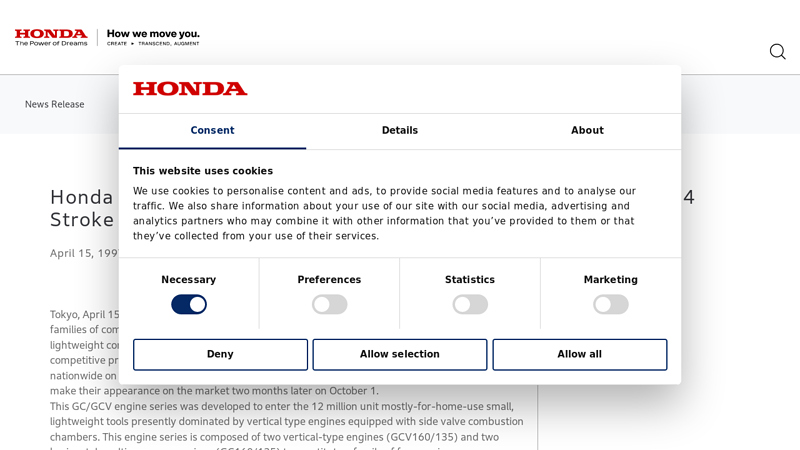800x450 pixels.
Task: Enable the Preferences cookies switch
Action: pos(329,304)
